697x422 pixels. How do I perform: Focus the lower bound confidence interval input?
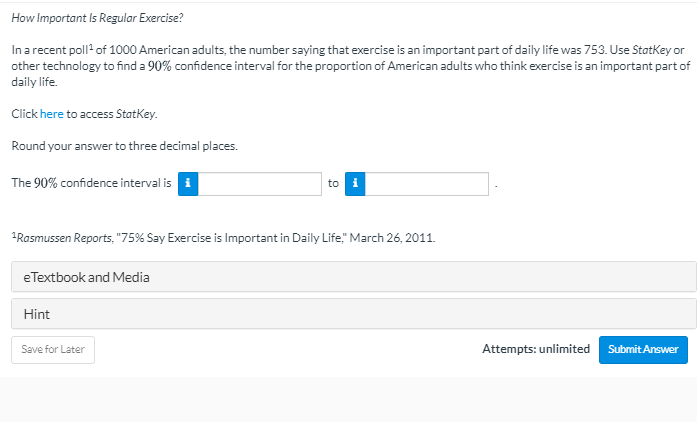click(x=259, y=184)
